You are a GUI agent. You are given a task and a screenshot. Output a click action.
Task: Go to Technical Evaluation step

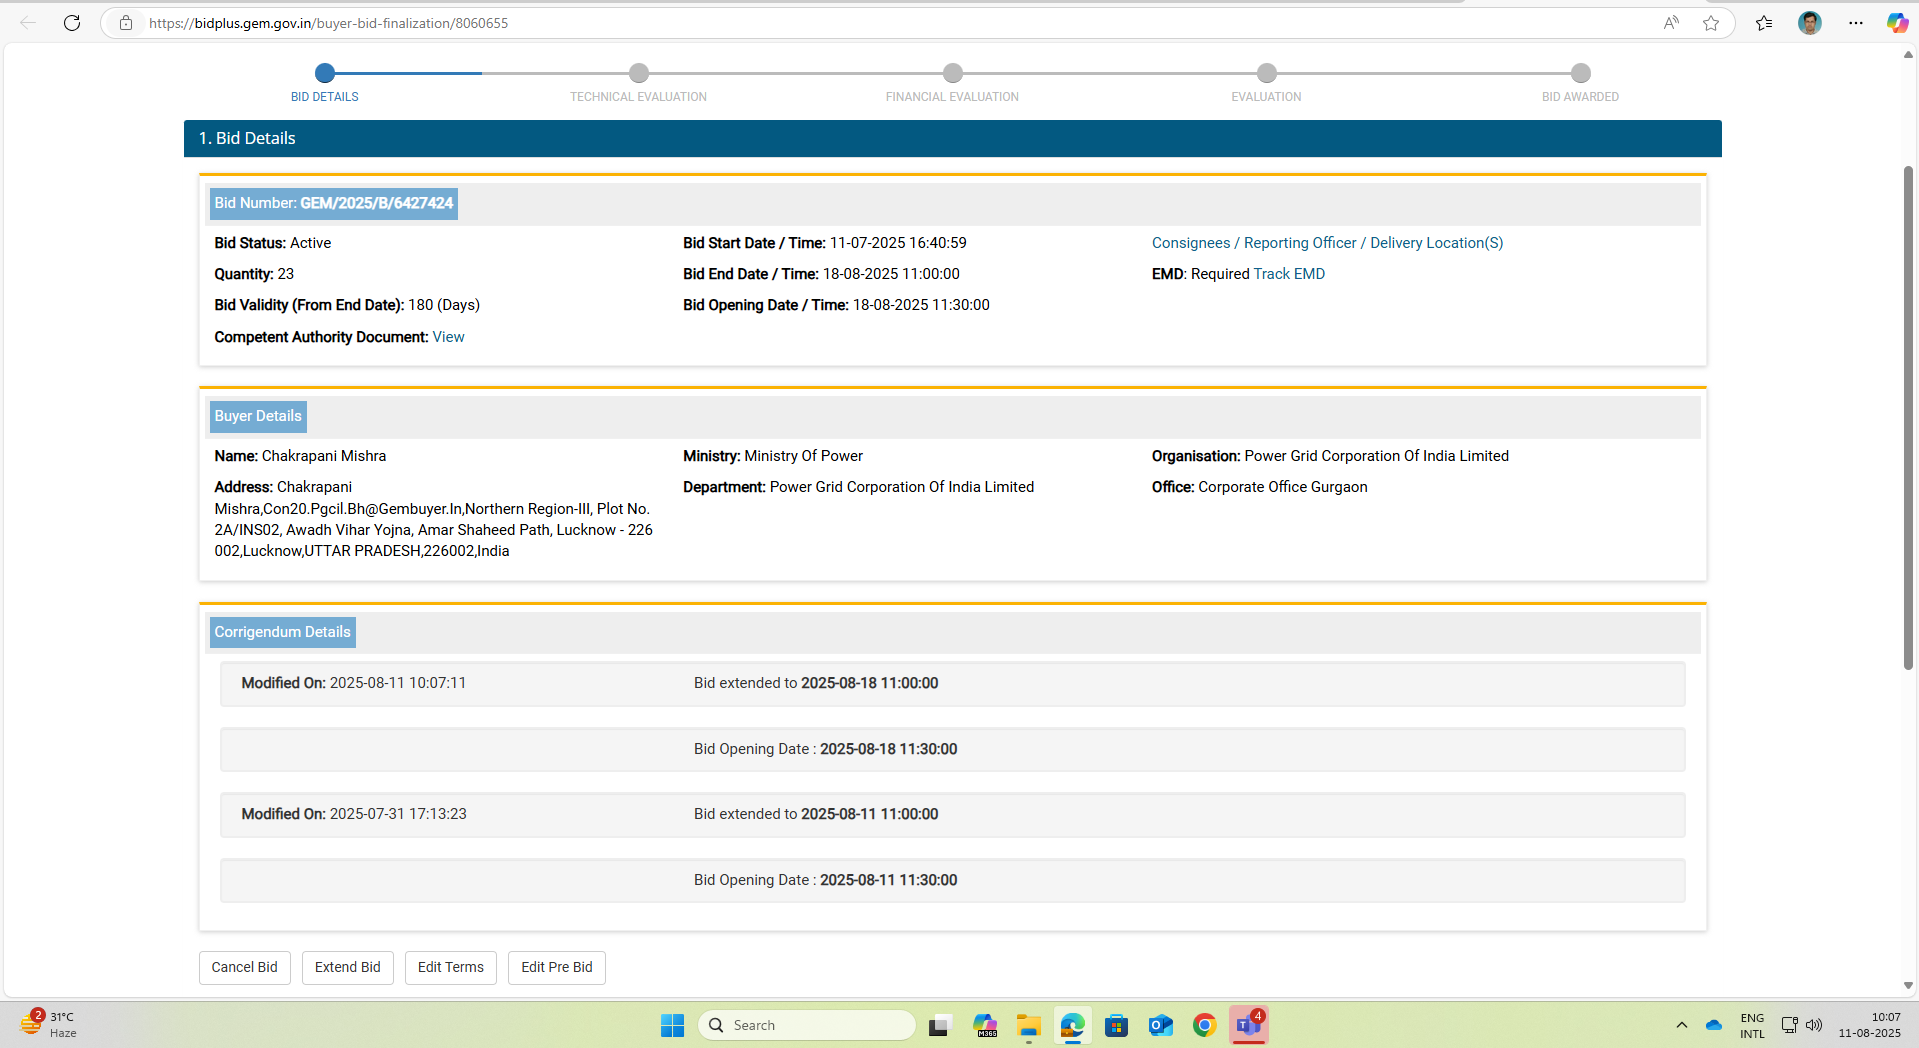[638, 73]
